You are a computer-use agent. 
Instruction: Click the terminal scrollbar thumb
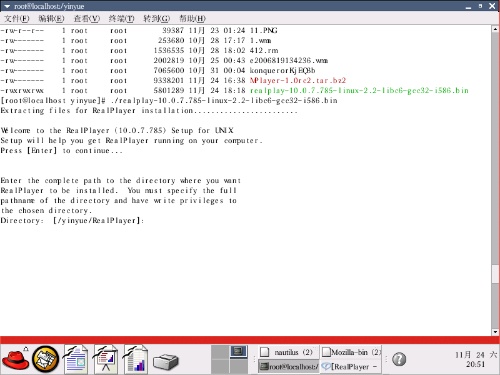495,274
